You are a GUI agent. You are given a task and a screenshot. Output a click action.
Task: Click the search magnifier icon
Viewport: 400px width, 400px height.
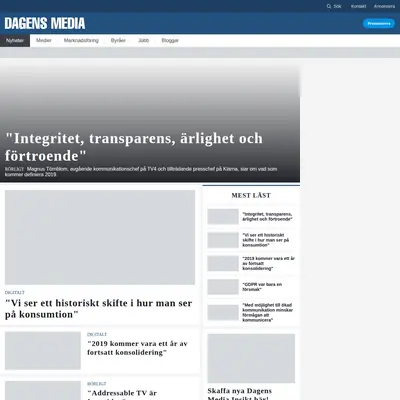point(329,6)
